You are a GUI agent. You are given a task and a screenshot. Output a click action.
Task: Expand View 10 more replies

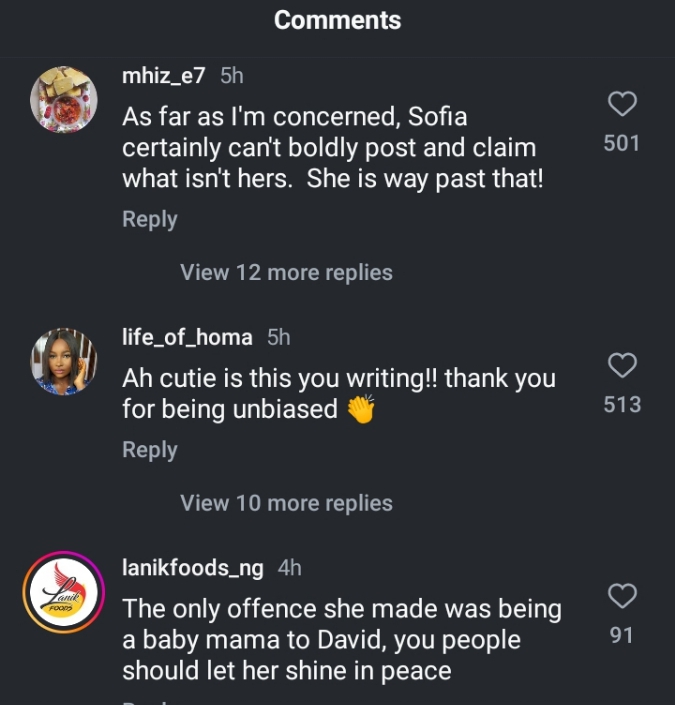286,503
